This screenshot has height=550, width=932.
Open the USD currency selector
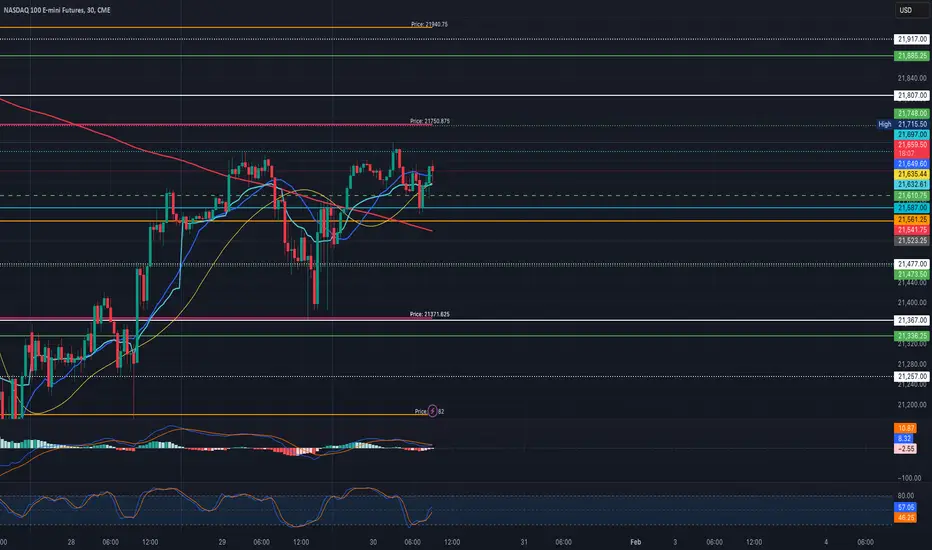click(x=912, y=10)
